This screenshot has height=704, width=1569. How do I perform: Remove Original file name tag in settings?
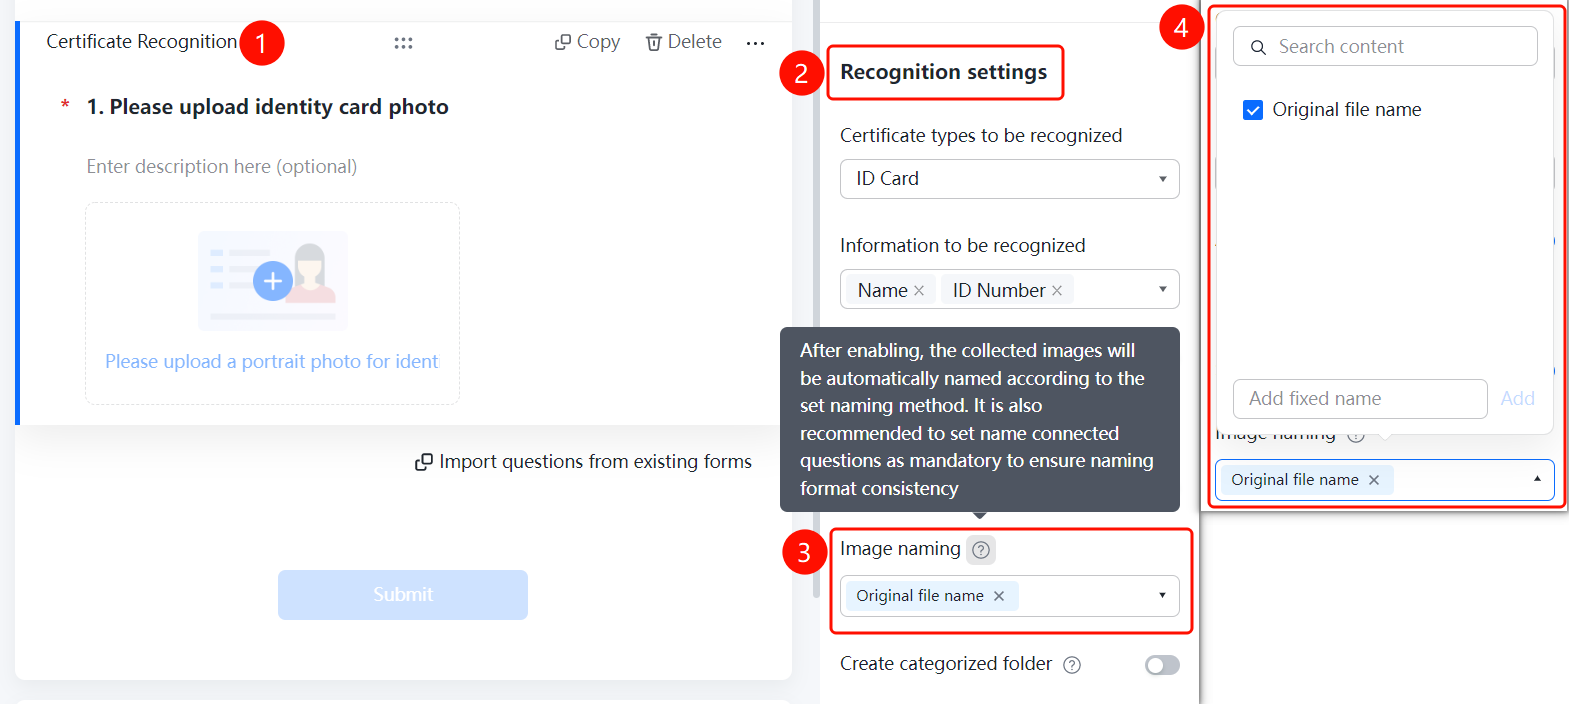[x=999, y=596]
